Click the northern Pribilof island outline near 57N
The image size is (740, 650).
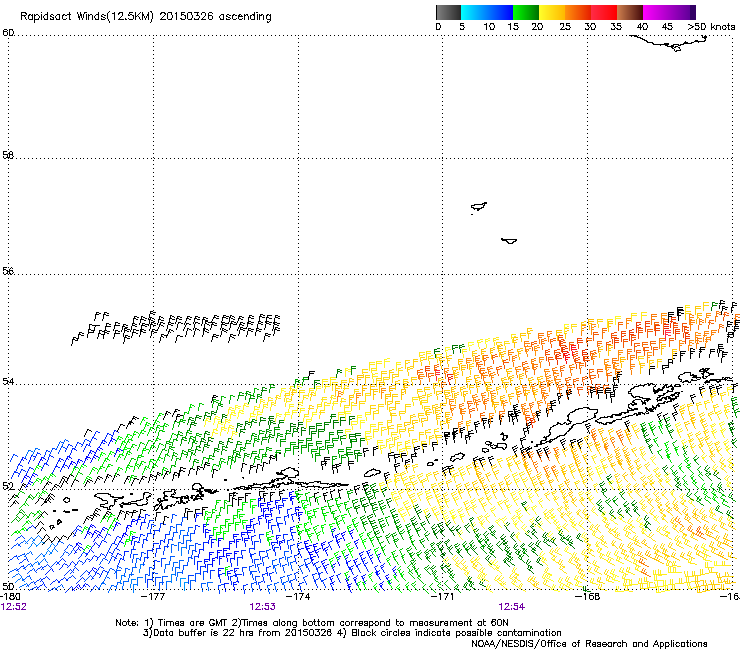[479, 207]
